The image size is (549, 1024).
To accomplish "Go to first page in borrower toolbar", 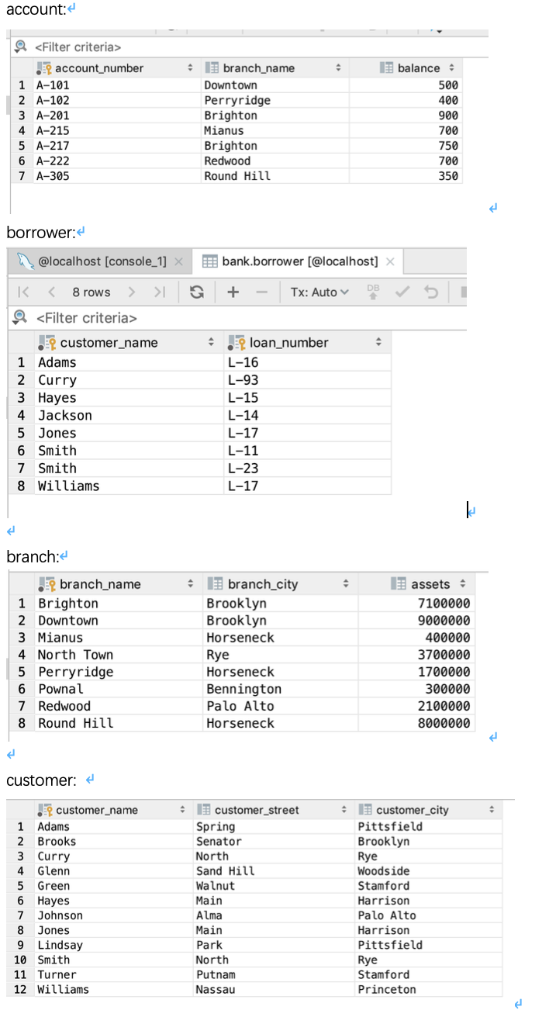I will (x=24, y=292).
